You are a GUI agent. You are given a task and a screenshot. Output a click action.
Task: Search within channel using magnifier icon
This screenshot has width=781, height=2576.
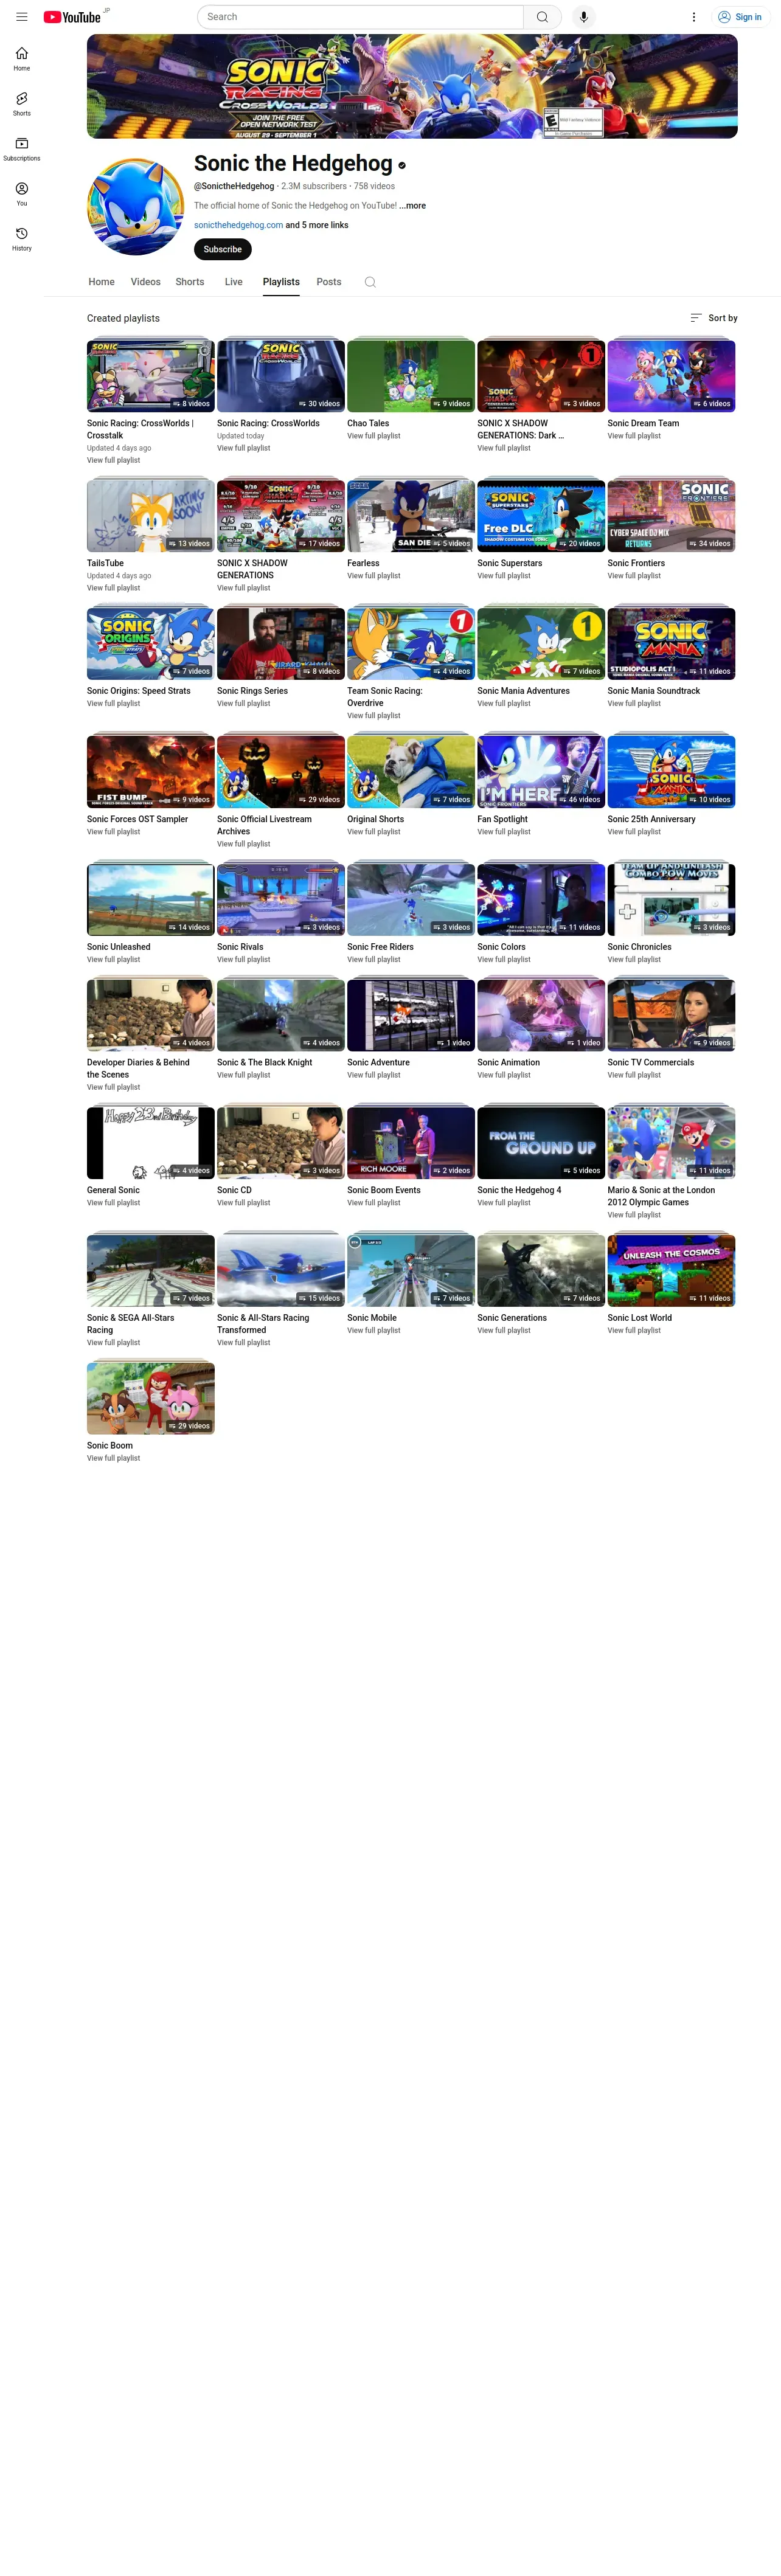click(370, 282)
